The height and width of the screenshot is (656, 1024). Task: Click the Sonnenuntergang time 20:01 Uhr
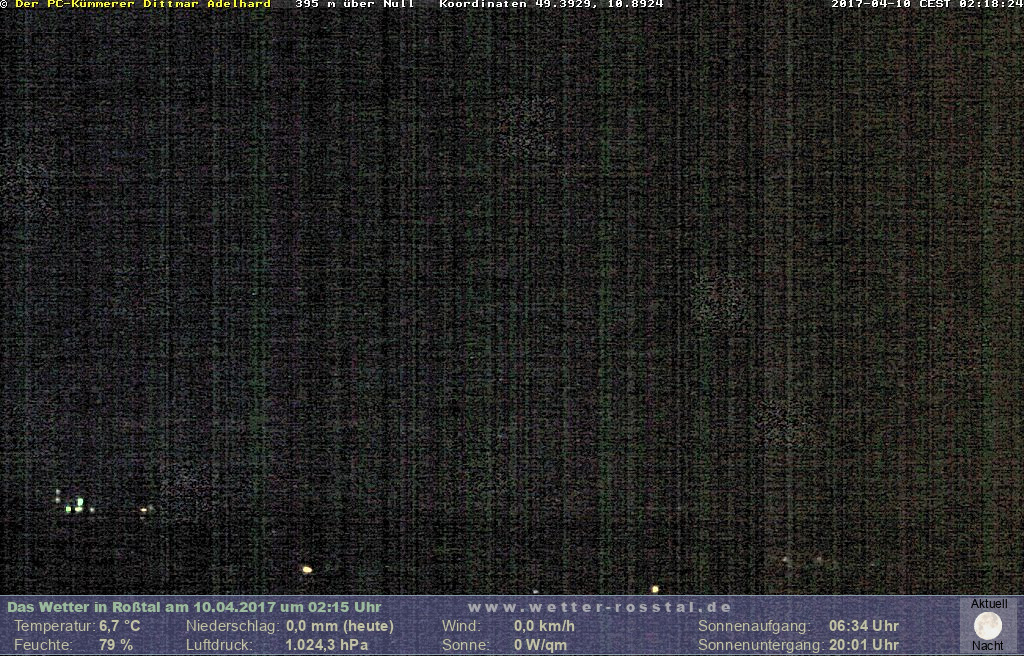click(864, 645)
